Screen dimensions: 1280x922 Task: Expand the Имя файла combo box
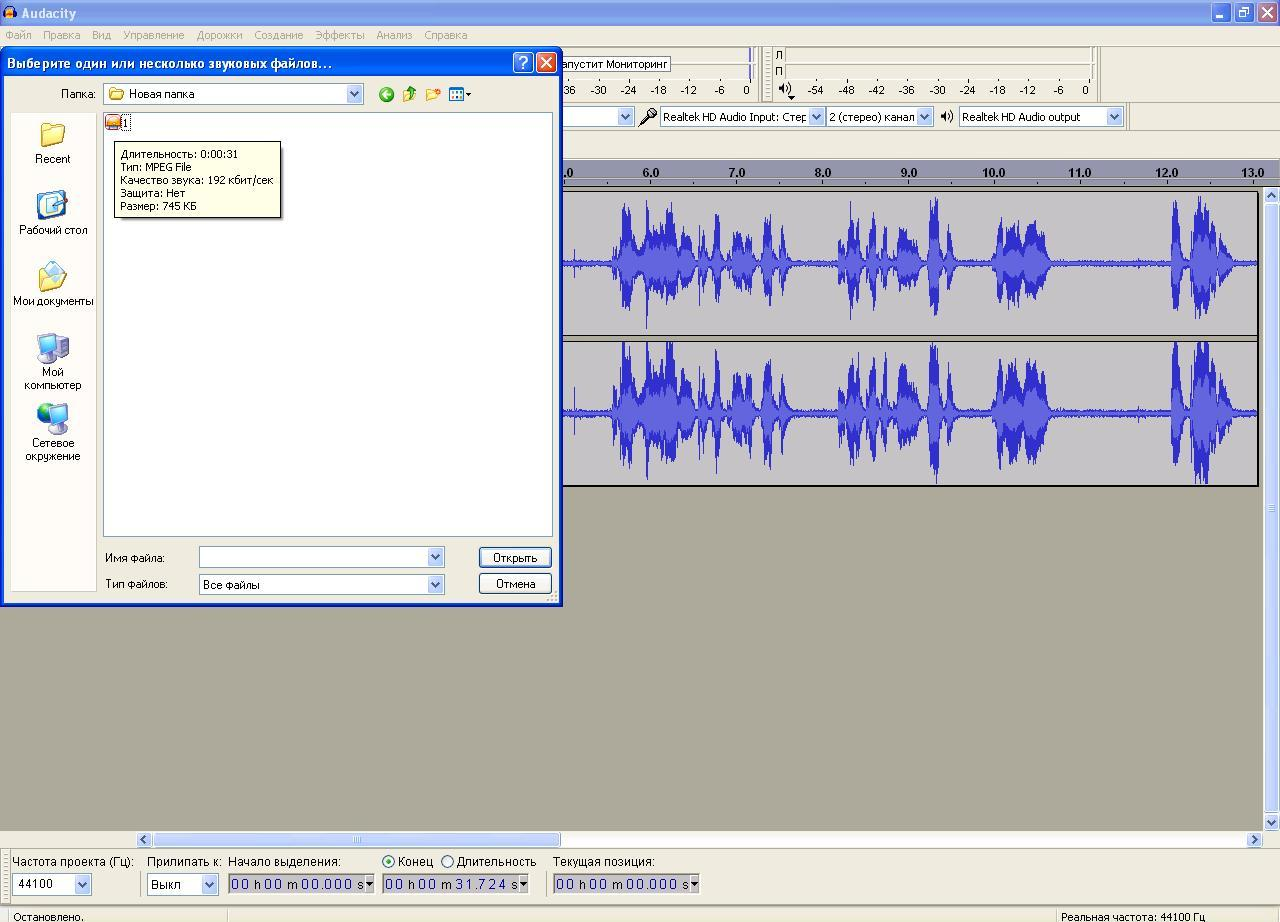pos(435,557)
